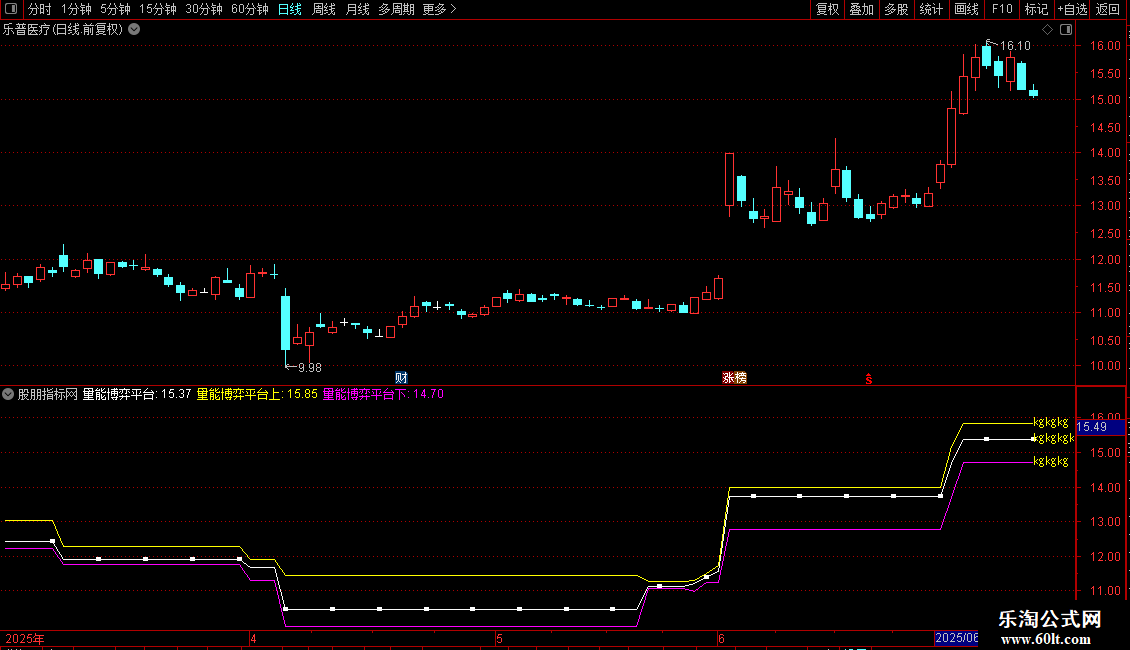The image size is (1130, 650).
Task: Select the 5分钟 period
Action: pos(115,9)
